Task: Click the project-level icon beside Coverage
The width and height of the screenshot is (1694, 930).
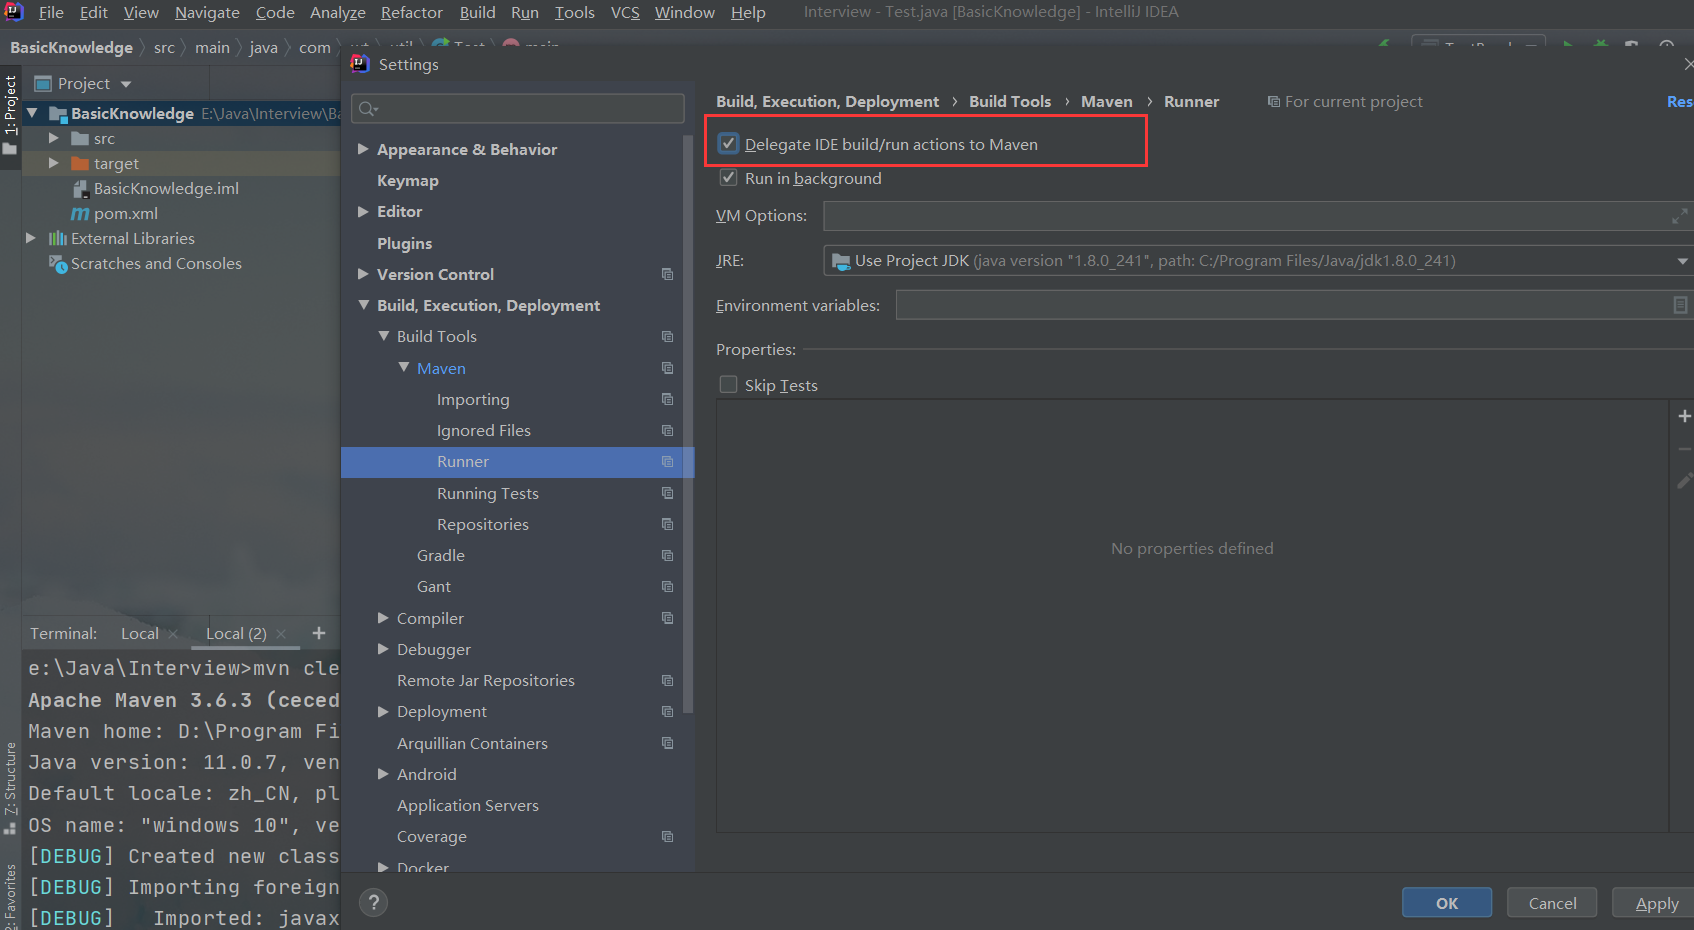Action: click(x=667, y=836)
